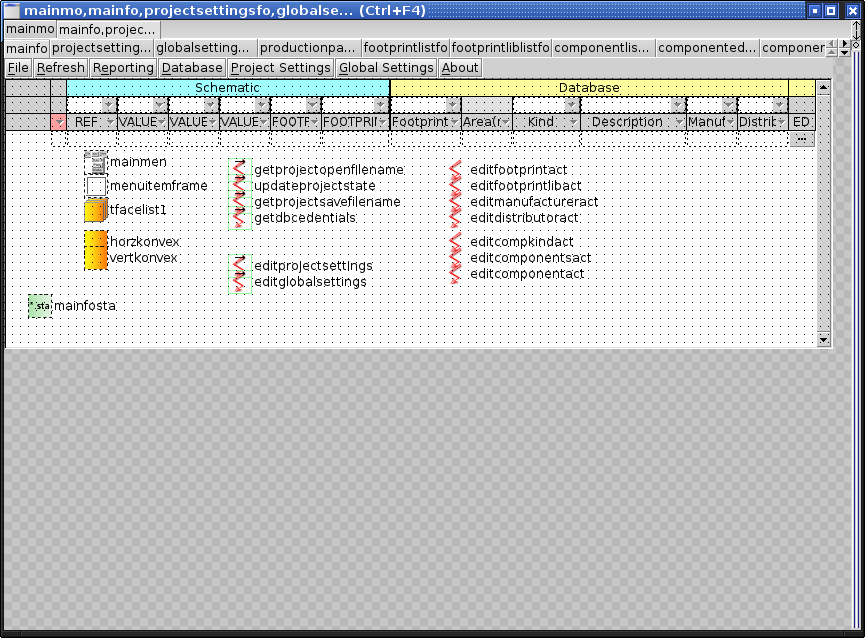Select the editfootprintact action icon
Viewport: 865px width, 638px height.
click(456, 170)
